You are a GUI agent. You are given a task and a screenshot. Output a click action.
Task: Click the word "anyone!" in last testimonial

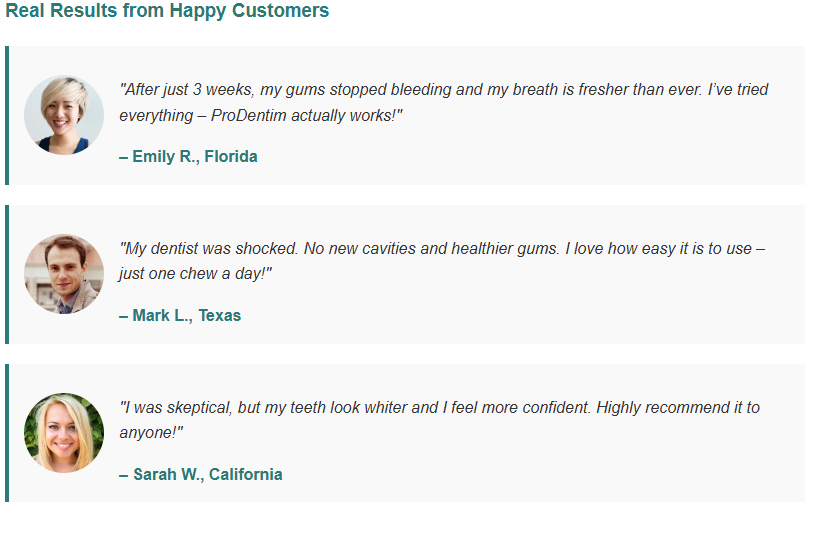tap(151, 433)
